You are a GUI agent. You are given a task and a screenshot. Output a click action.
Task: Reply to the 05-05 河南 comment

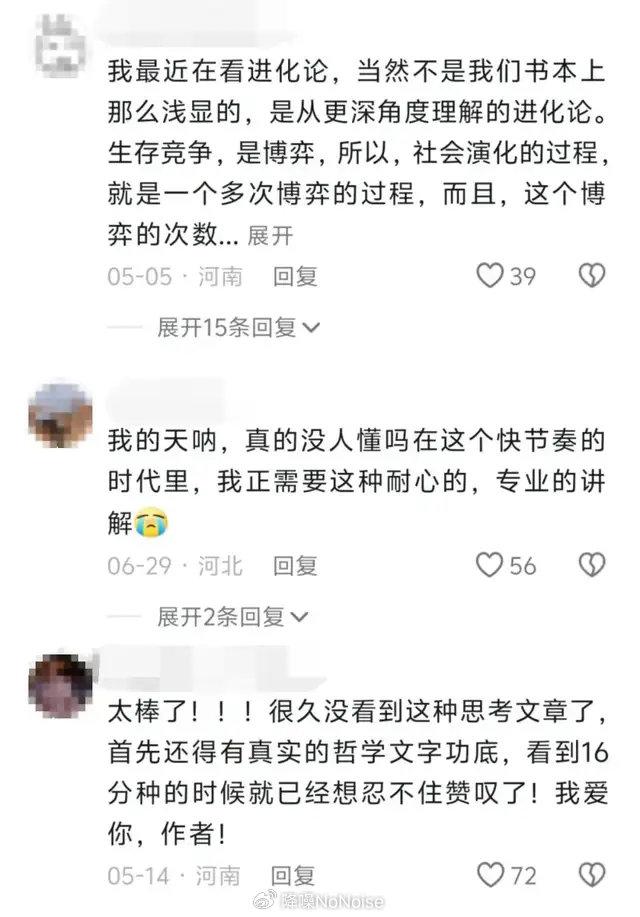pos(295,276)
